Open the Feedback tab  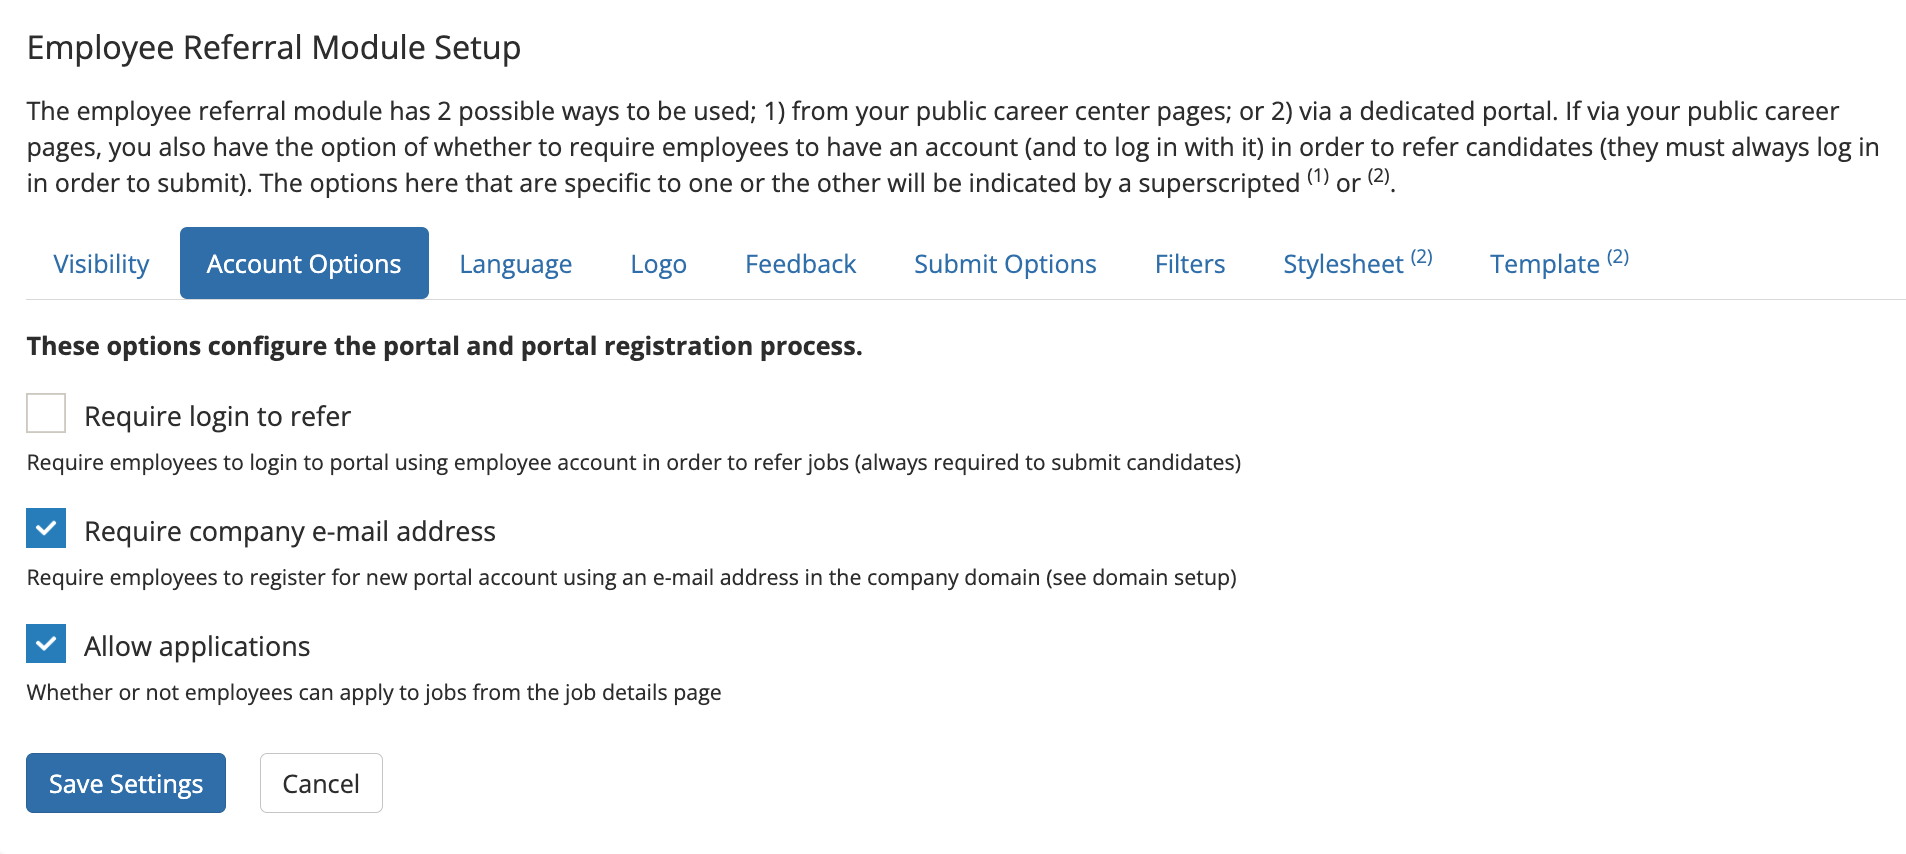pyautogui.click(x=800, y=264)
